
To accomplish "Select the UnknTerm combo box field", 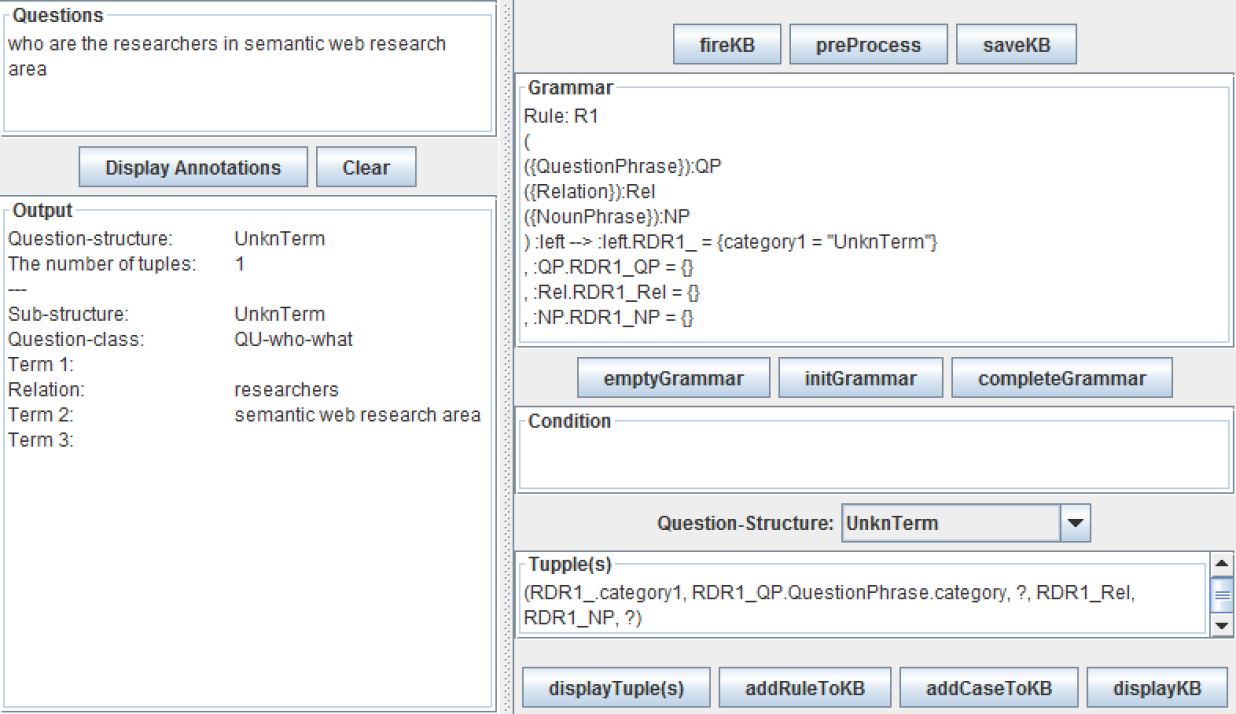I will [x=950, y=523].
